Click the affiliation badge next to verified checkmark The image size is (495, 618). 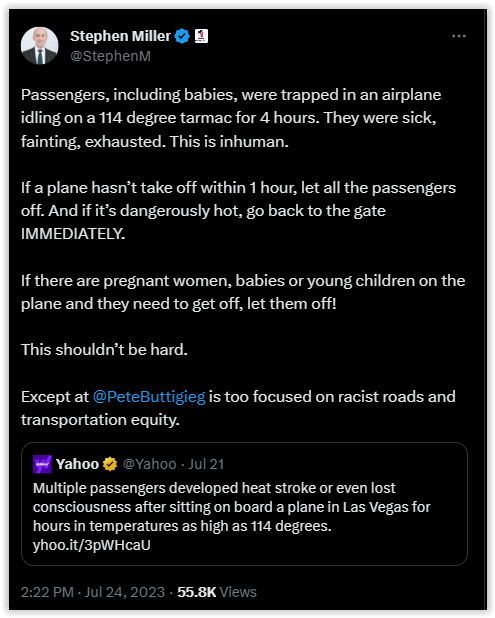(x=201, y=36)
